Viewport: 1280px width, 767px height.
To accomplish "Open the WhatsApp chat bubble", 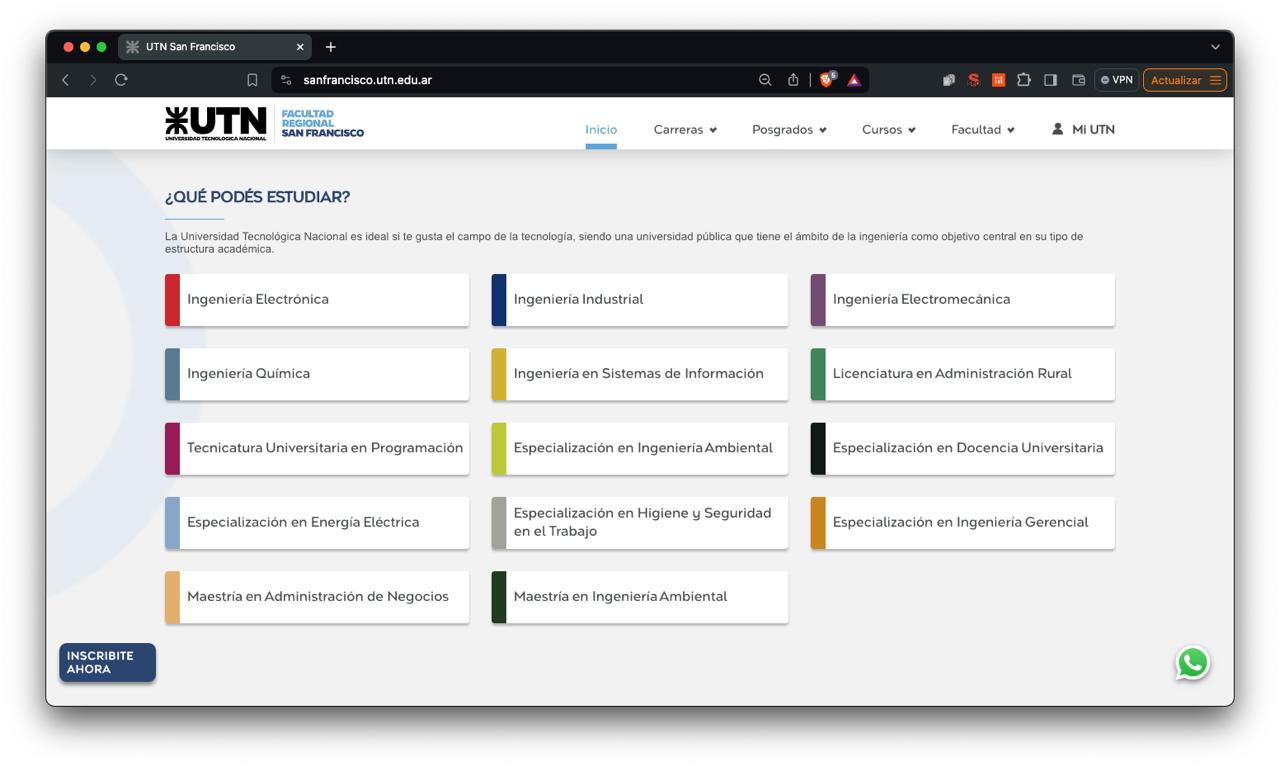I will click(x=1192, y=663).
